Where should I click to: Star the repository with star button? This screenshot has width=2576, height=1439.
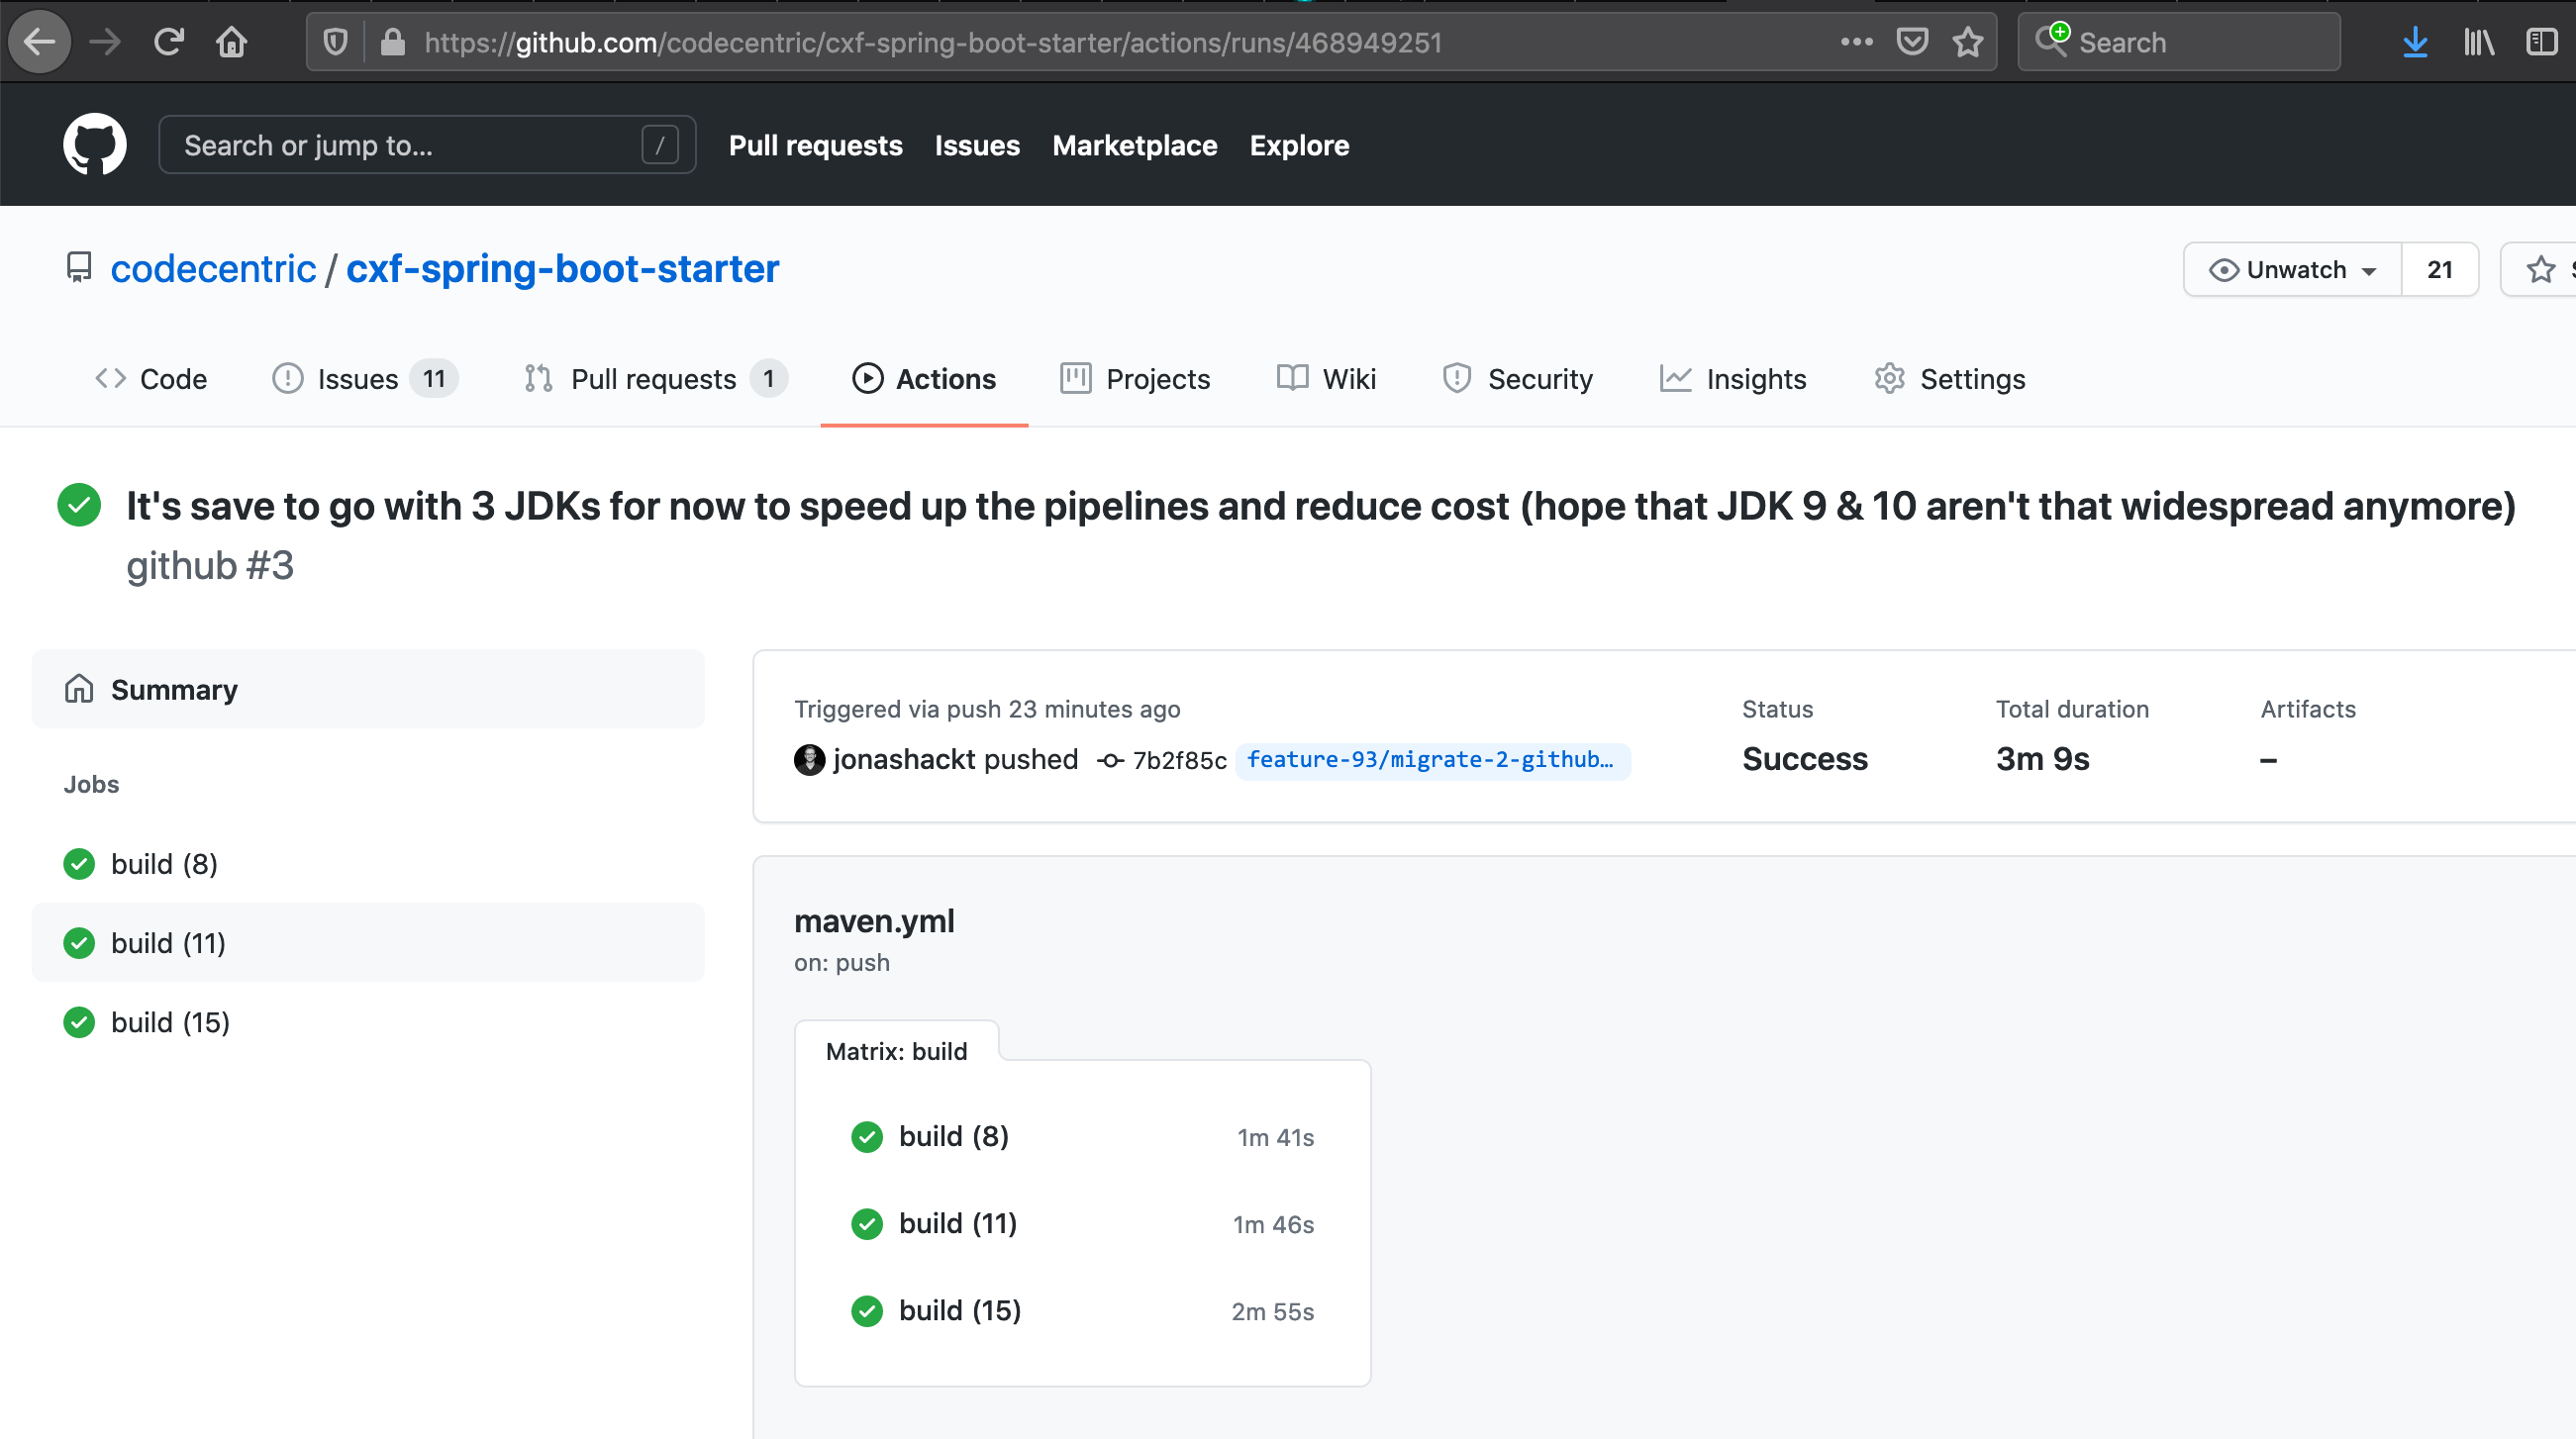pos(2540,269)
